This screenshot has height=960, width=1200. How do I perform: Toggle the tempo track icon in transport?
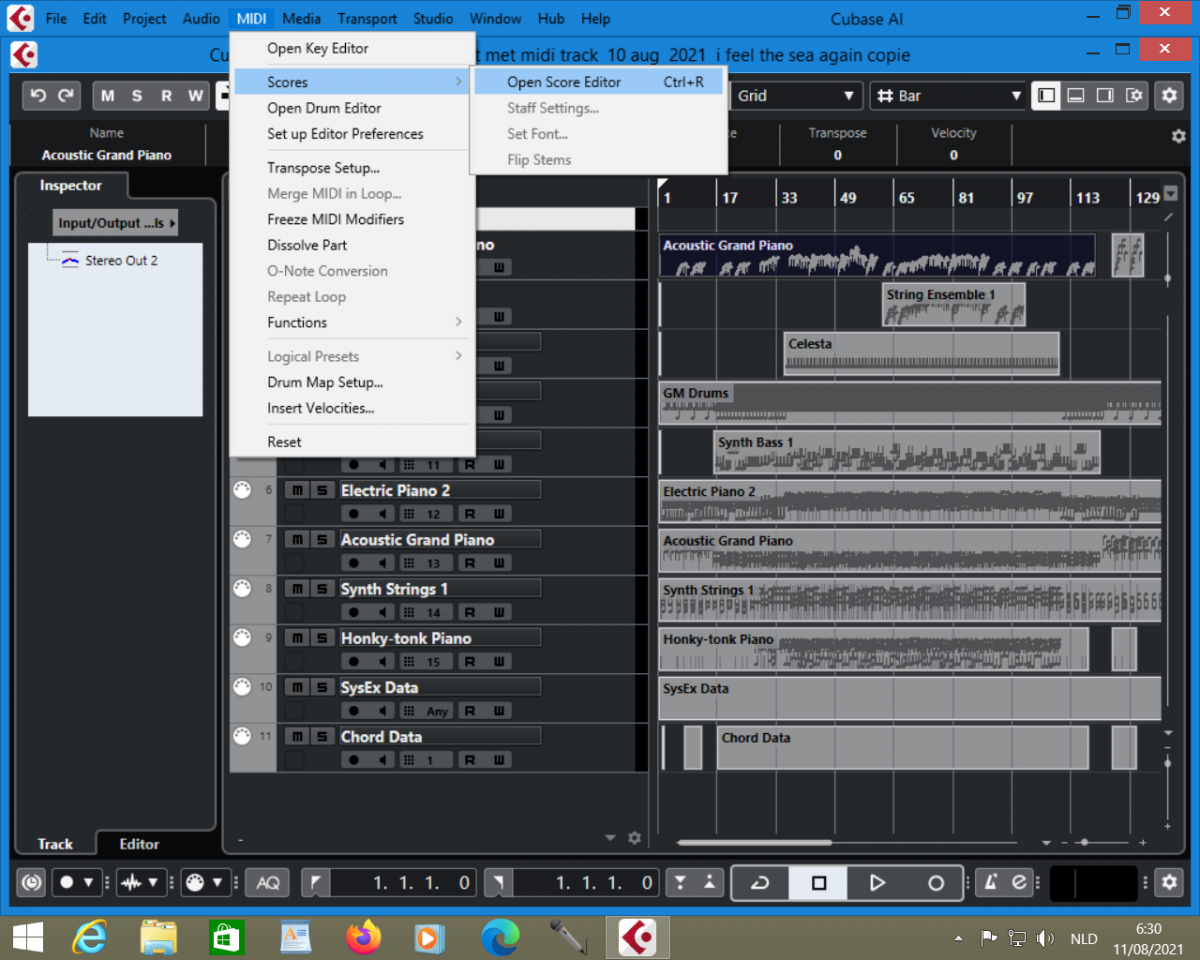[1019, 883]
